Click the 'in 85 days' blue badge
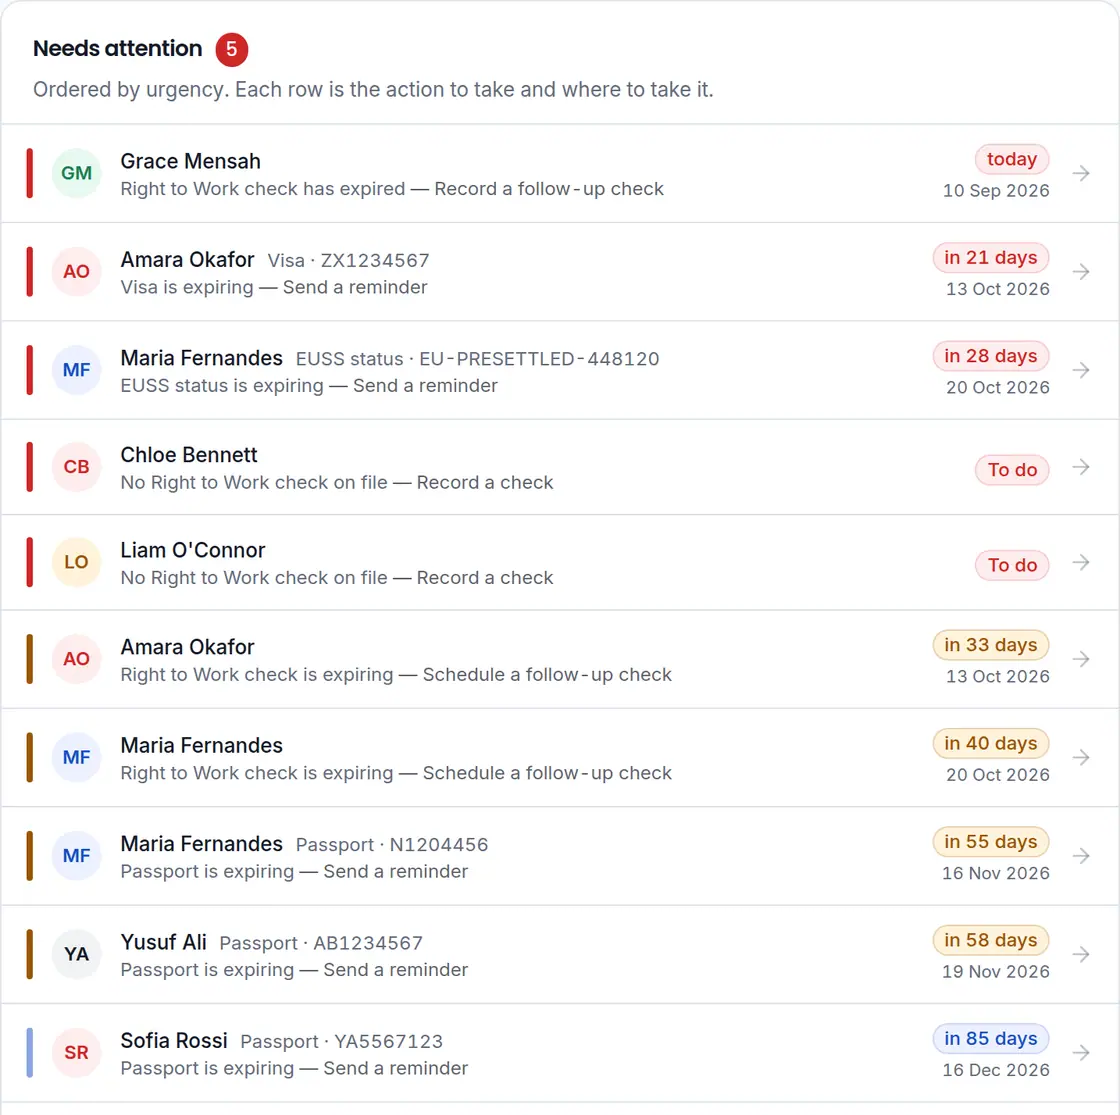This screenshot has height=1115, width=1120. coord(990,1039)
